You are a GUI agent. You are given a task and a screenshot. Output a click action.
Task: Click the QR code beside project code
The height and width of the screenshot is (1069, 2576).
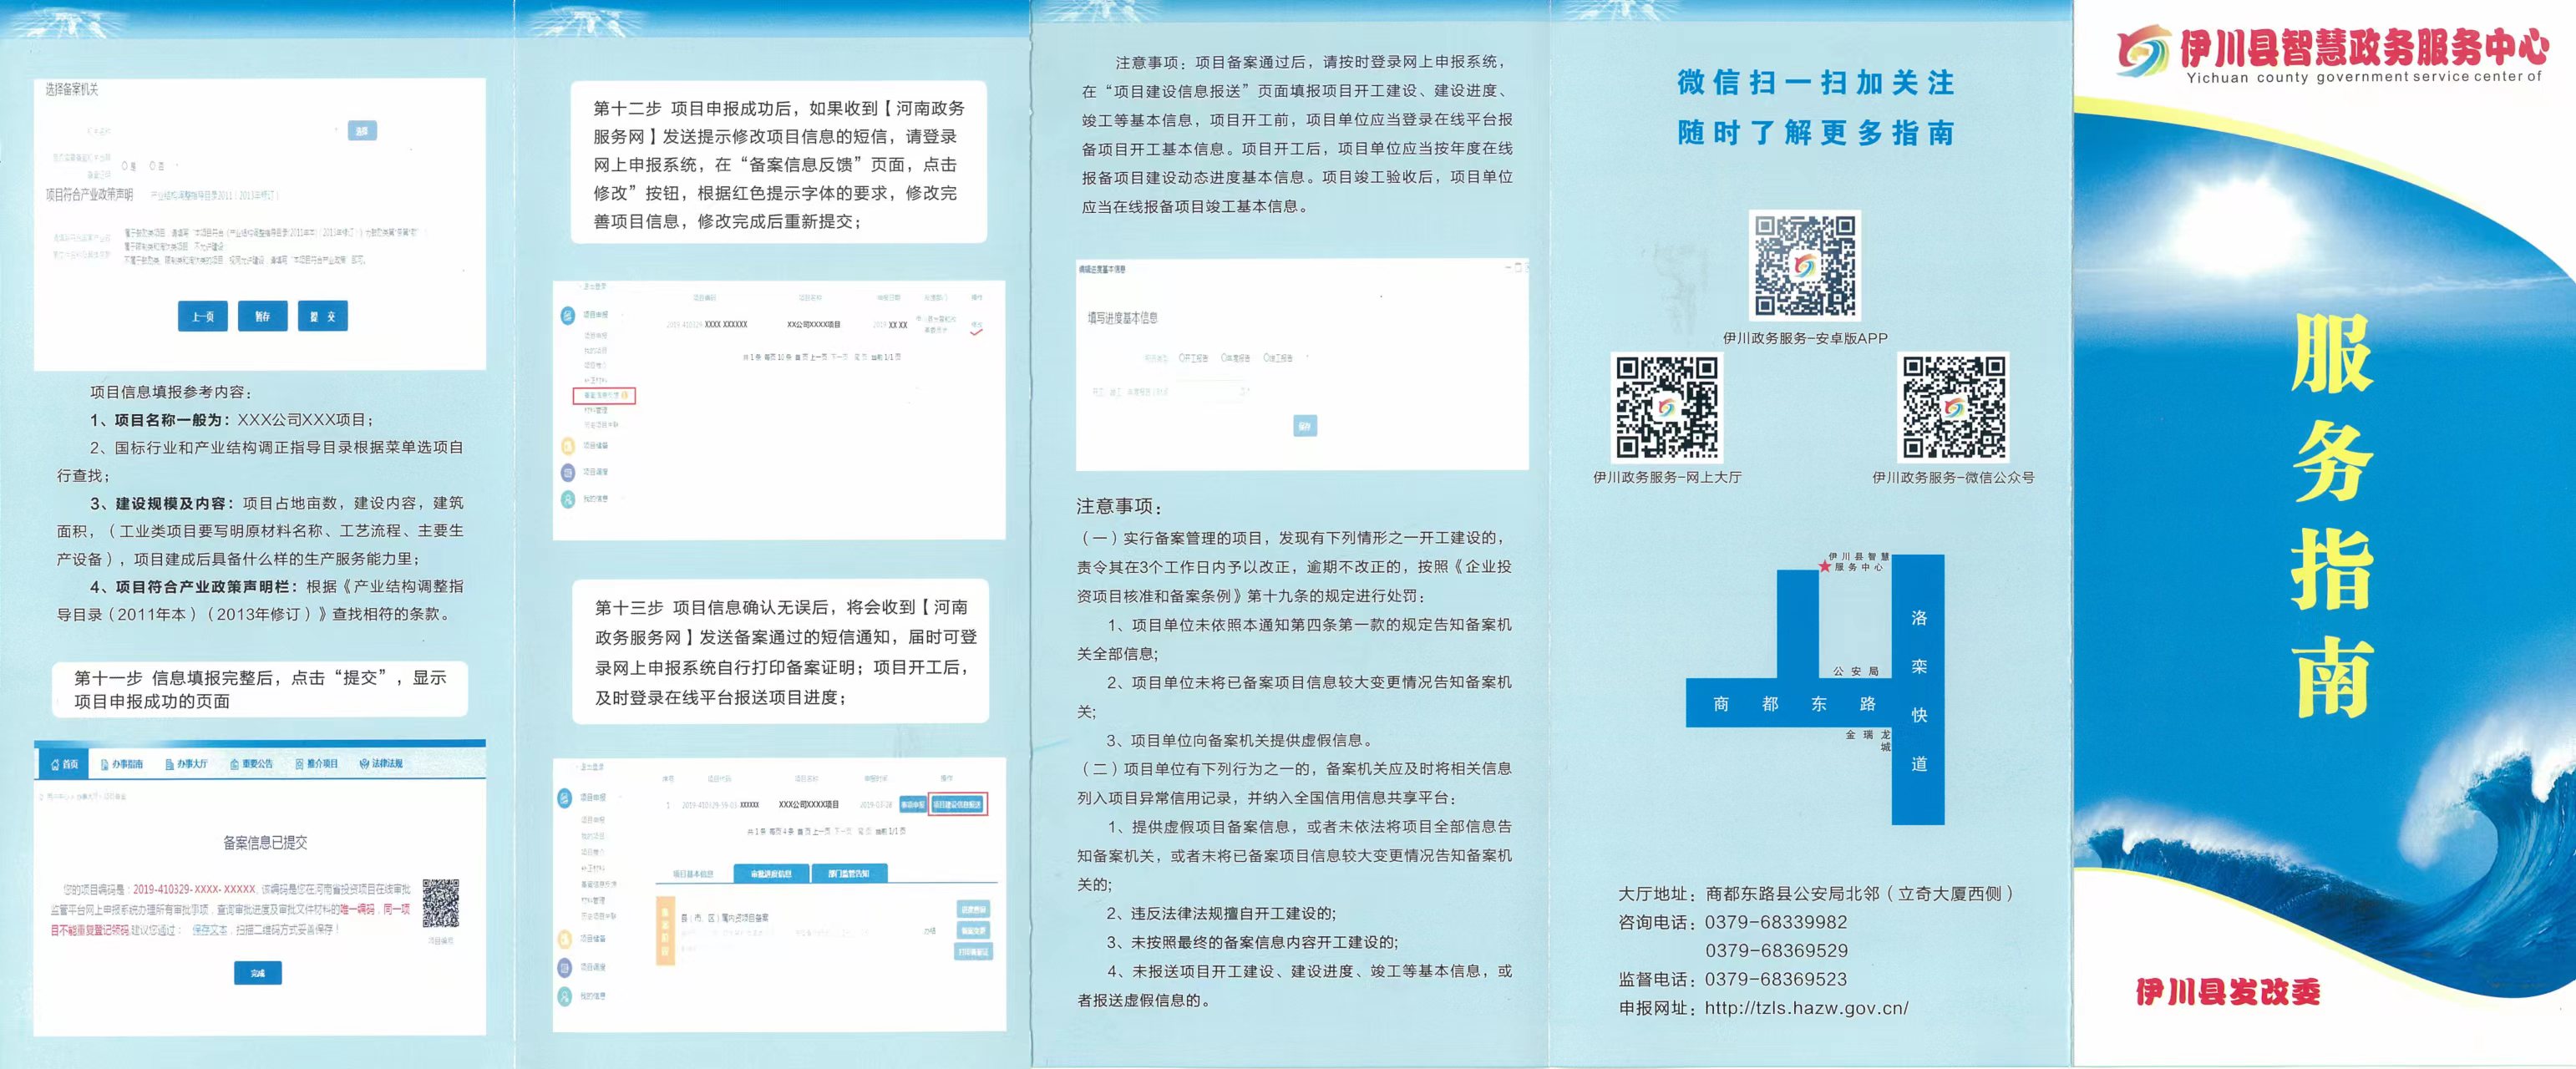[x=440, y=903]
